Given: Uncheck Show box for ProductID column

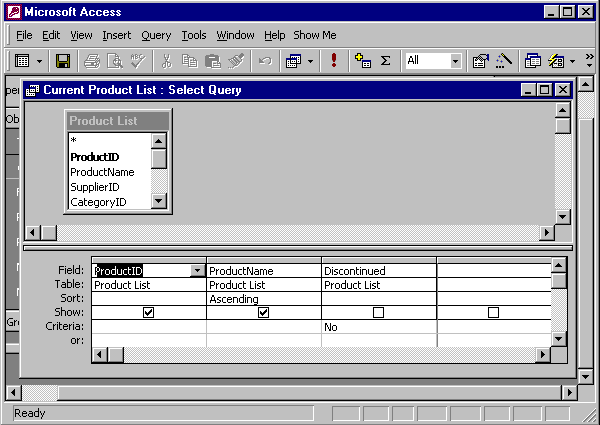Looking at the screenshot, I should pos(148,313).
